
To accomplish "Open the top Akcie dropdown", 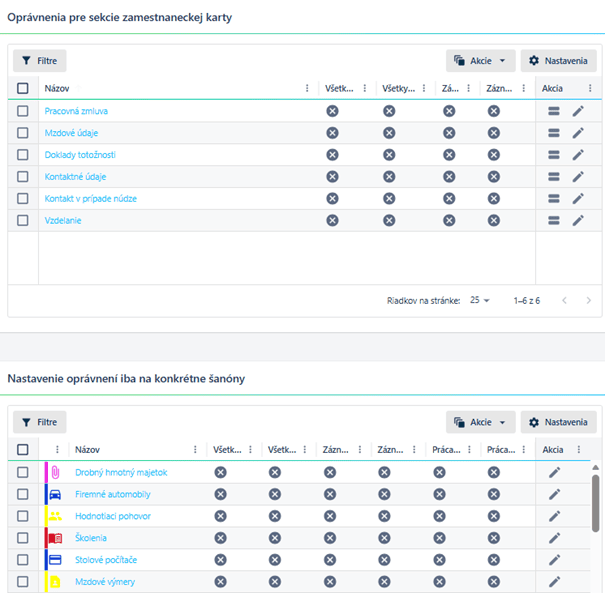I will point(480,61).
